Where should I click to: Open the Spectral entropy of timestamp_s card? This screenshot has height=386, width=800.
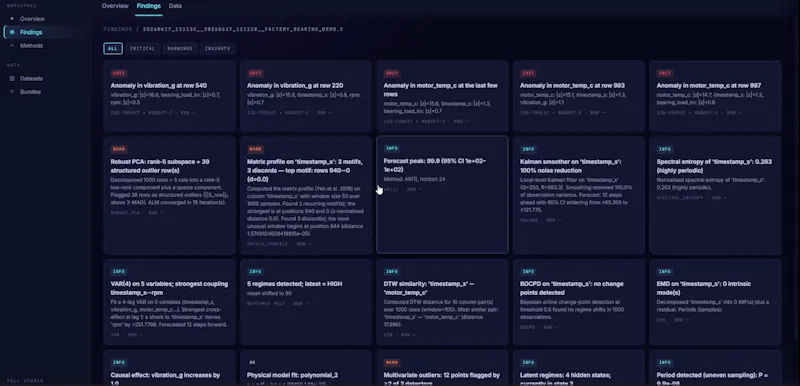[715, 195]
